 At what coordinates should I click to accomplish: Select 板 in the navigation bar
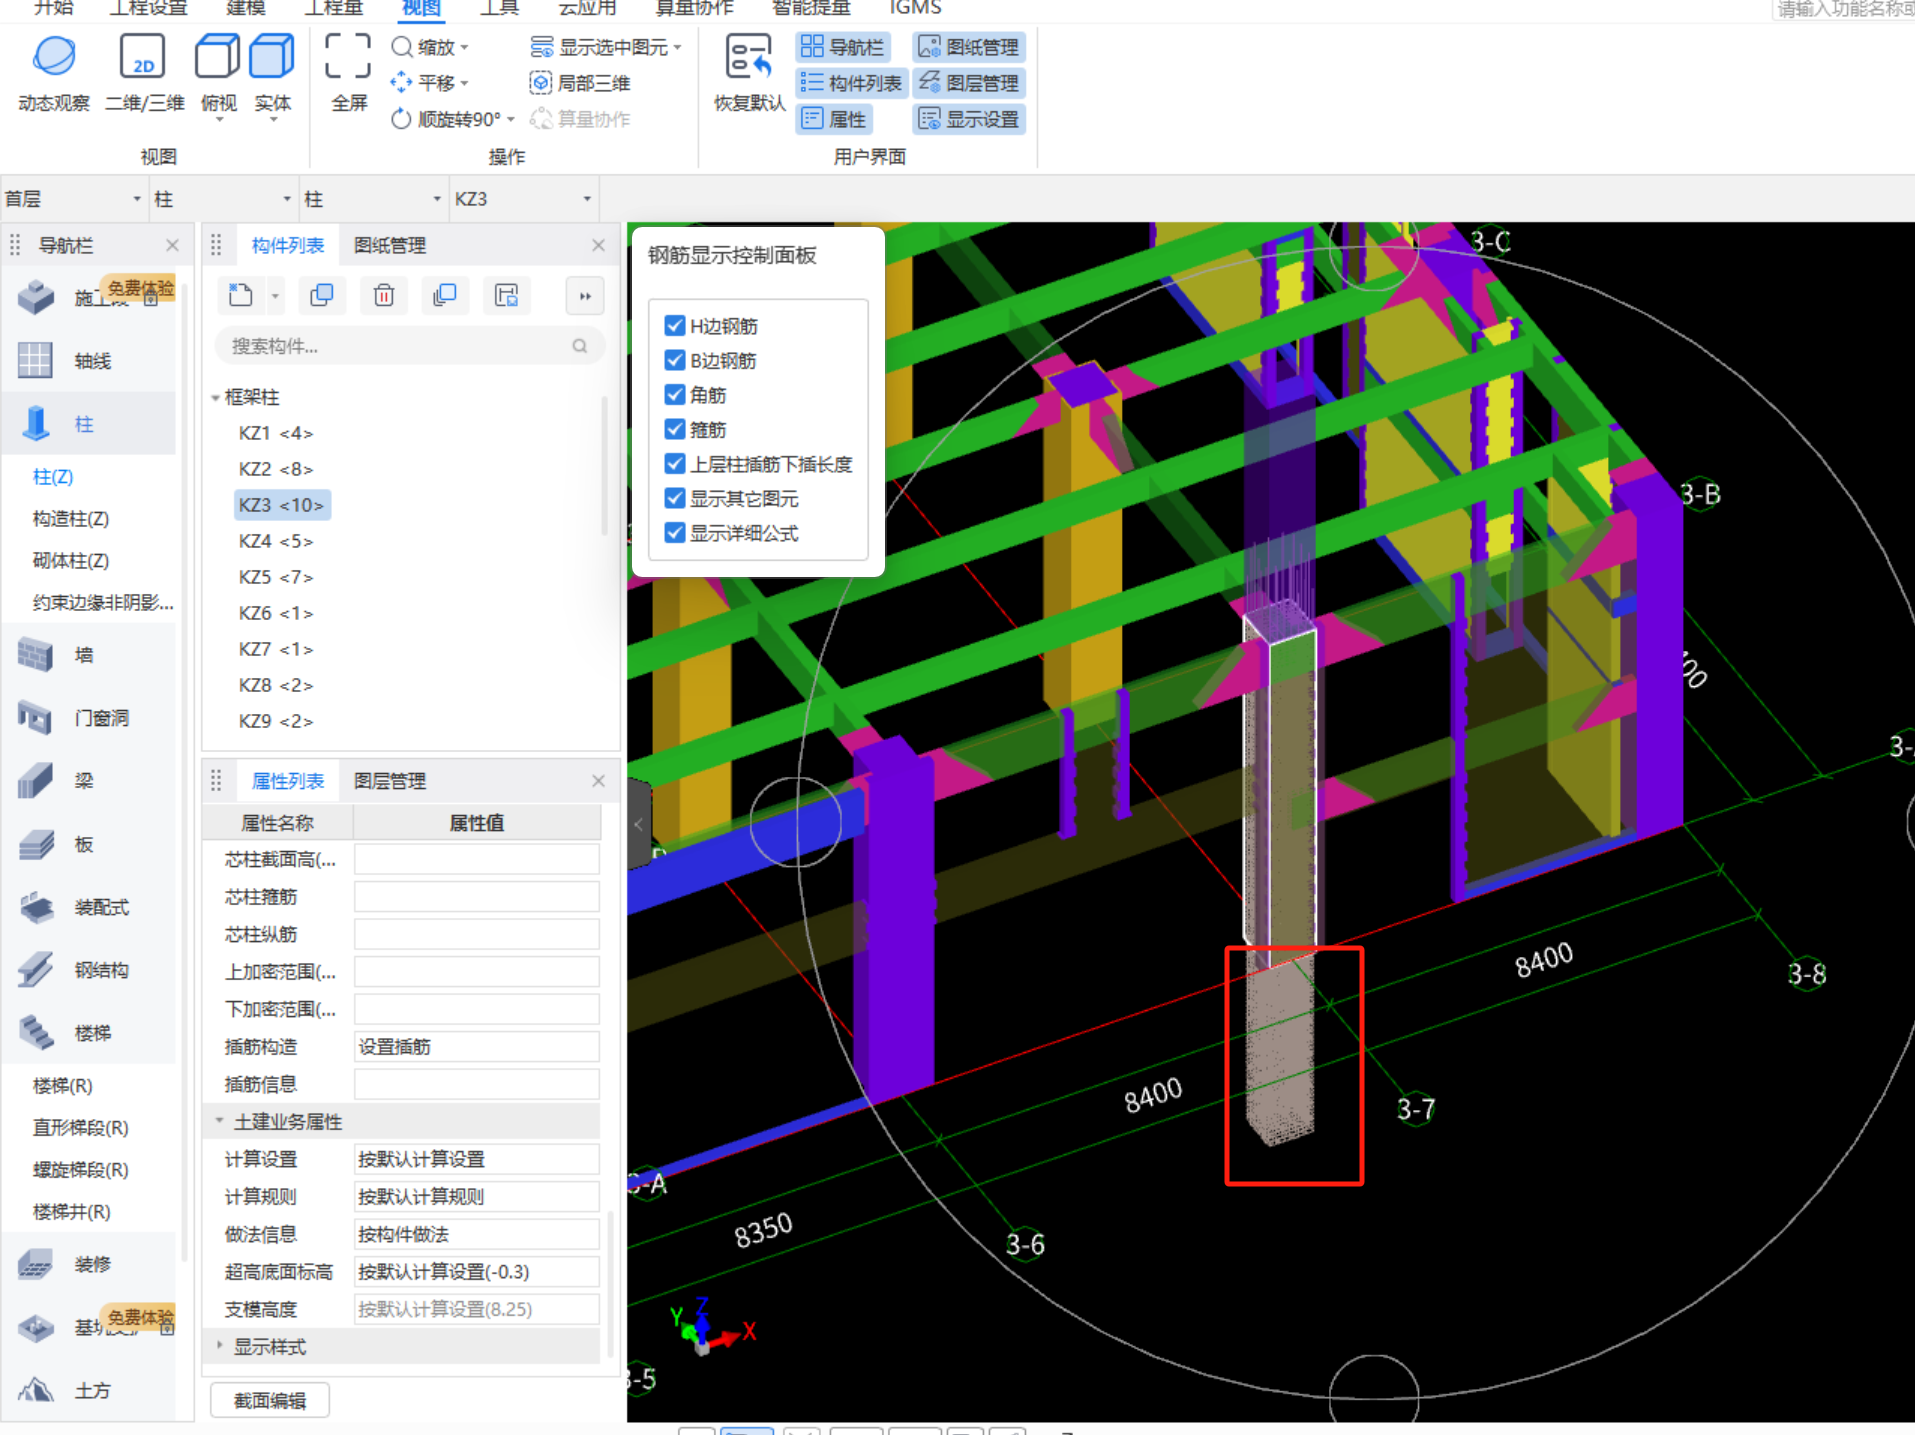point(84,844)
